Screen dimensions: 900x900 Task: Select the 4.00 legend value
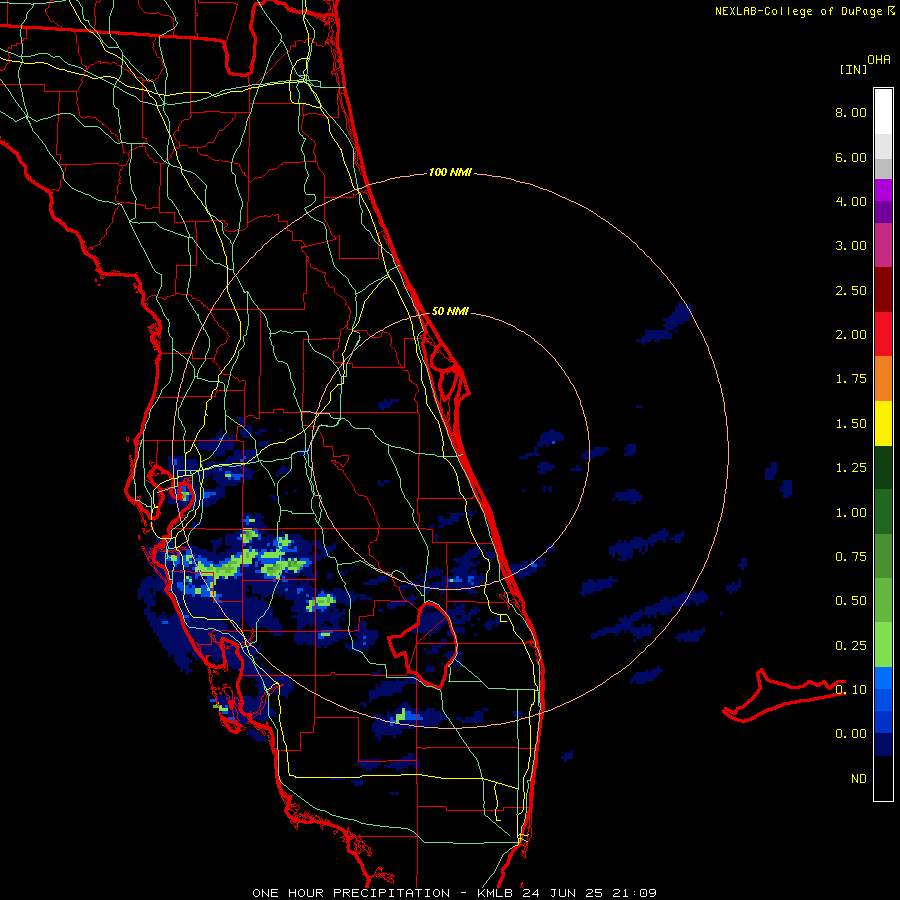click(851, 201)
